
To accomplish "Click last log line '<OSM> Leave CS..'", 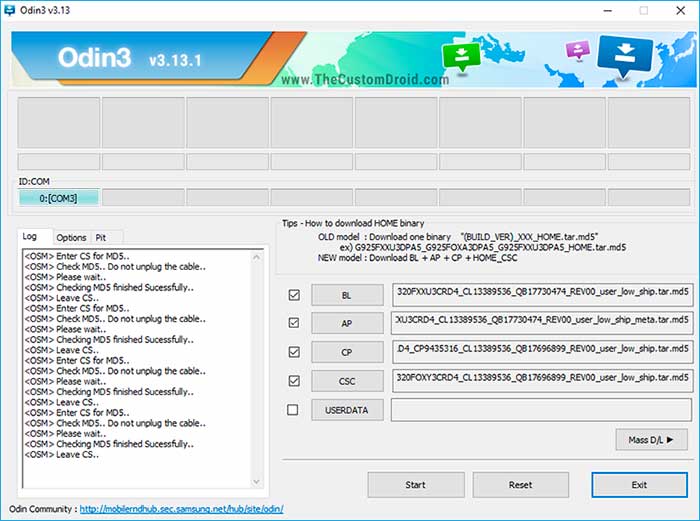I will 62,454.
